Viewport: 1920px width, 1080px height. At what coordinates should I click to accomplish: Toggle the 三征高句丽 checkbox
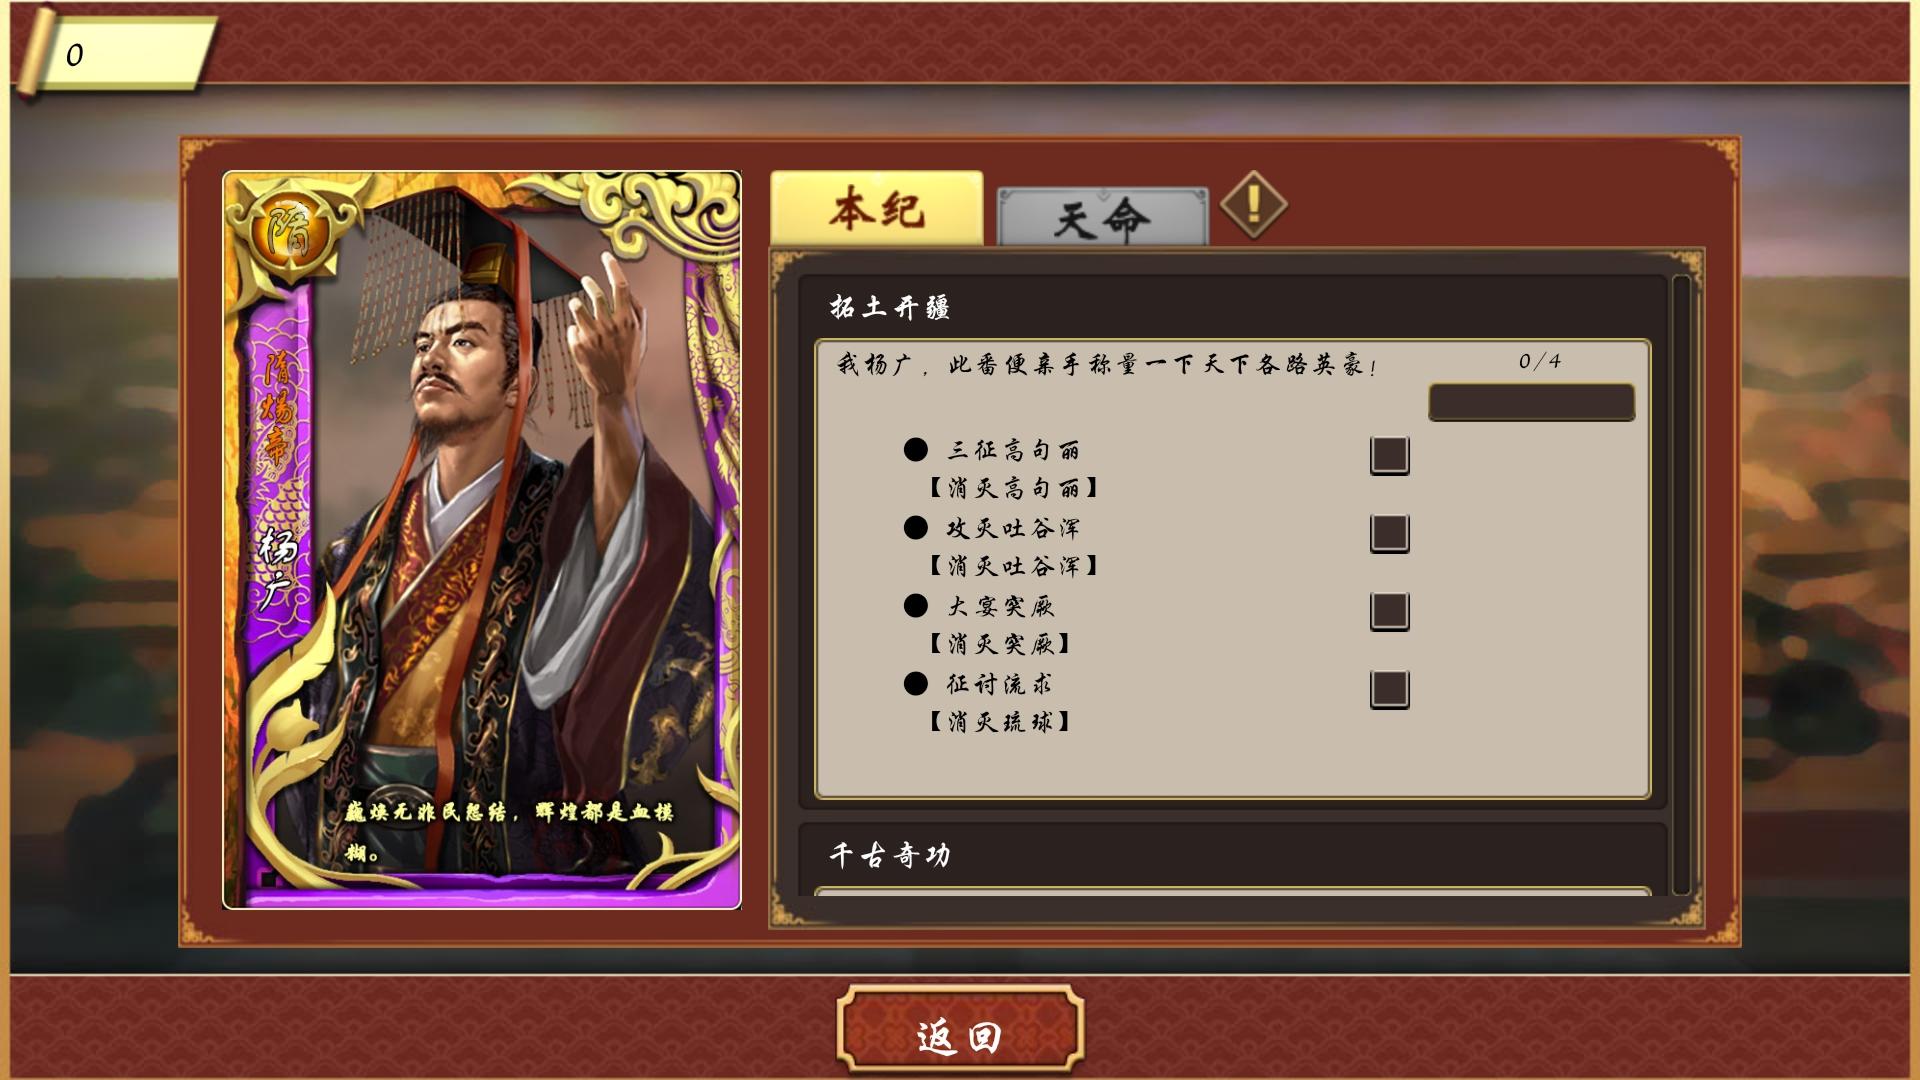click(x=1390, y=455)
